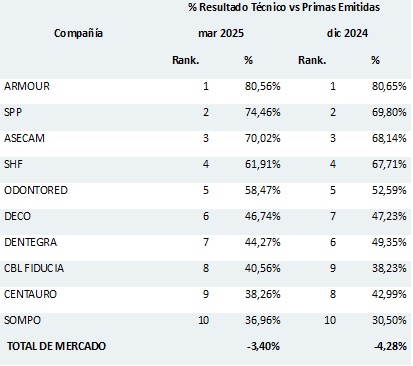Click DECO's 47,23% value

[389, 216]
